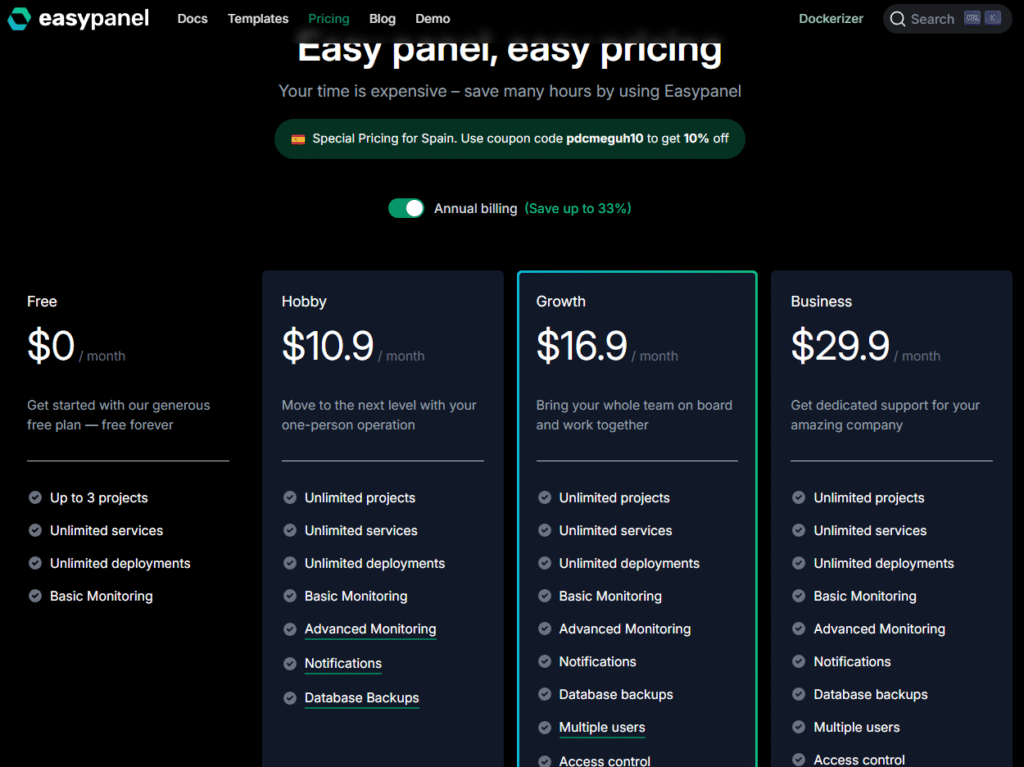
Task: Click the check icon beside Business Unlimited projects
Action: [x=799, y=498]
